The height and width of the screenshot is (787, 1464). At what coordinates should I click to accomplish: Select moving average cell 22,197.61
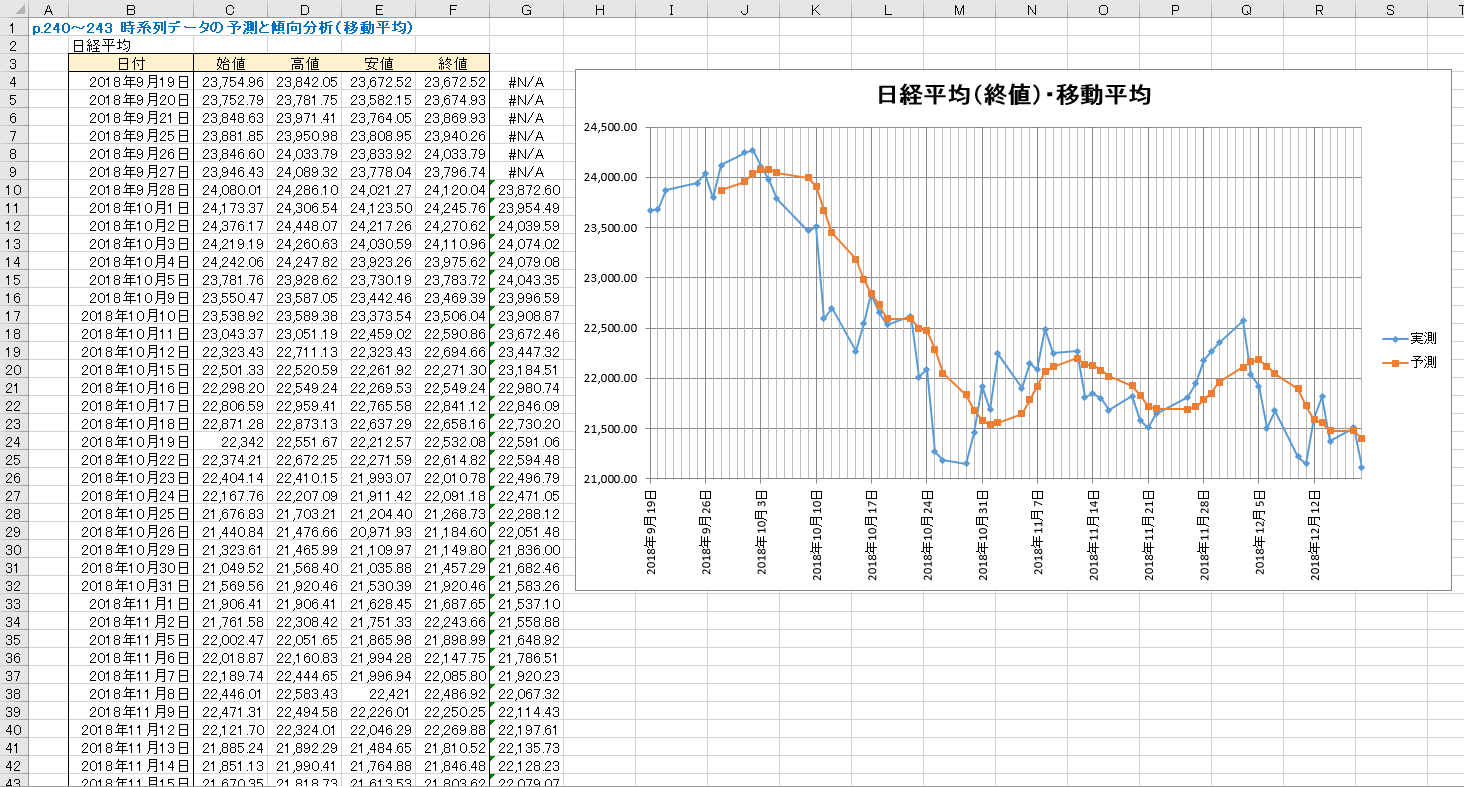coord(526,729)
